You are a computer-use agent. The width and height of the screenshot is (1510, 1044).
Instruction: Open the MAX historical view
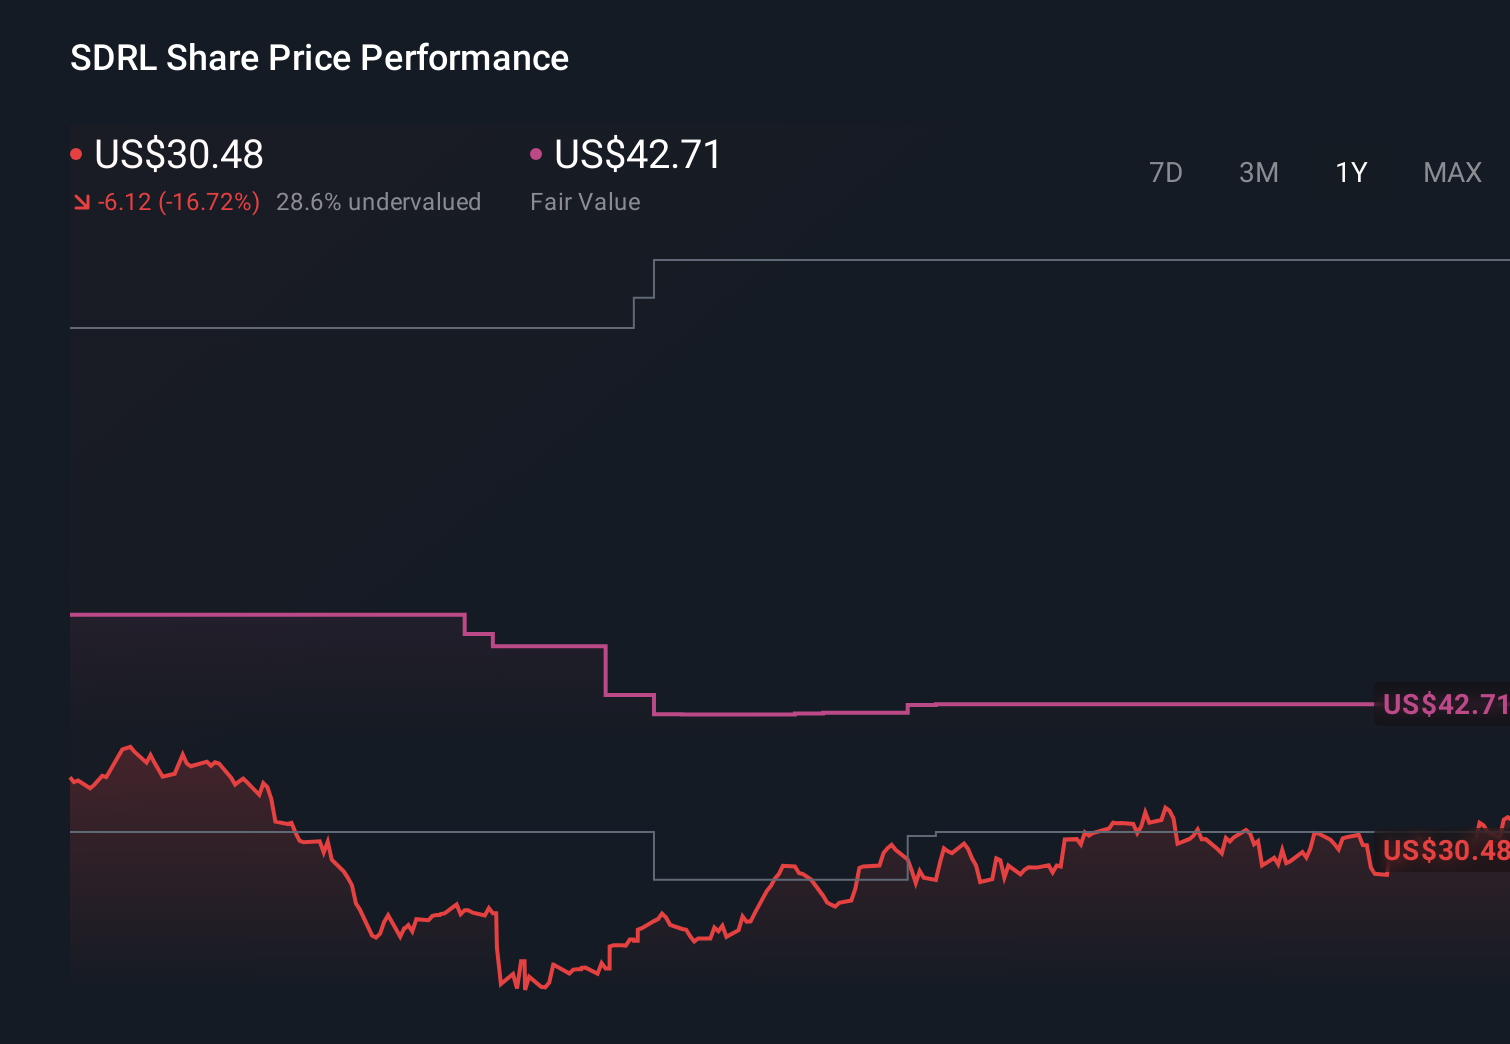pyautogui.click(x=1451, y=172)
